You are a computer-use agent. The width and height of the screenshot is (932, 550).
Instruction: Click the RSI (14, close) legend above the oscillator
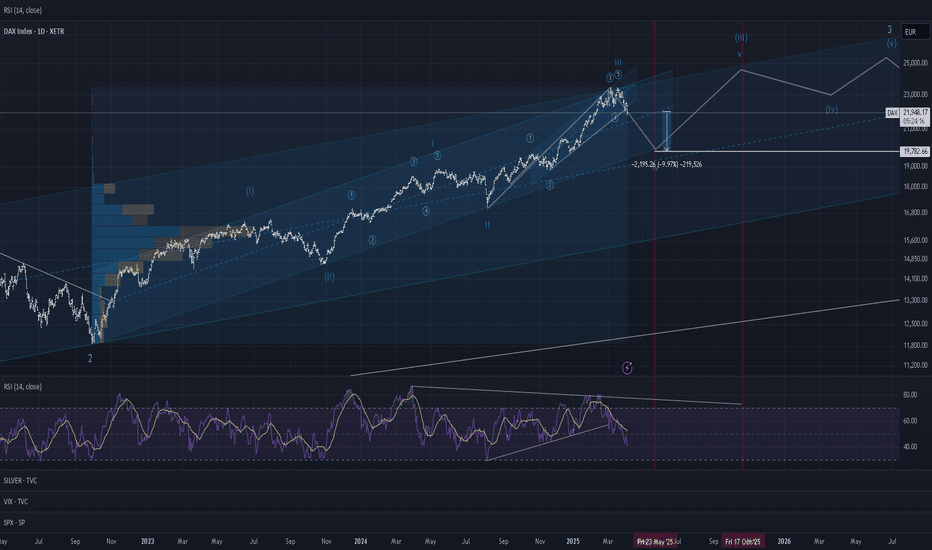23,386
